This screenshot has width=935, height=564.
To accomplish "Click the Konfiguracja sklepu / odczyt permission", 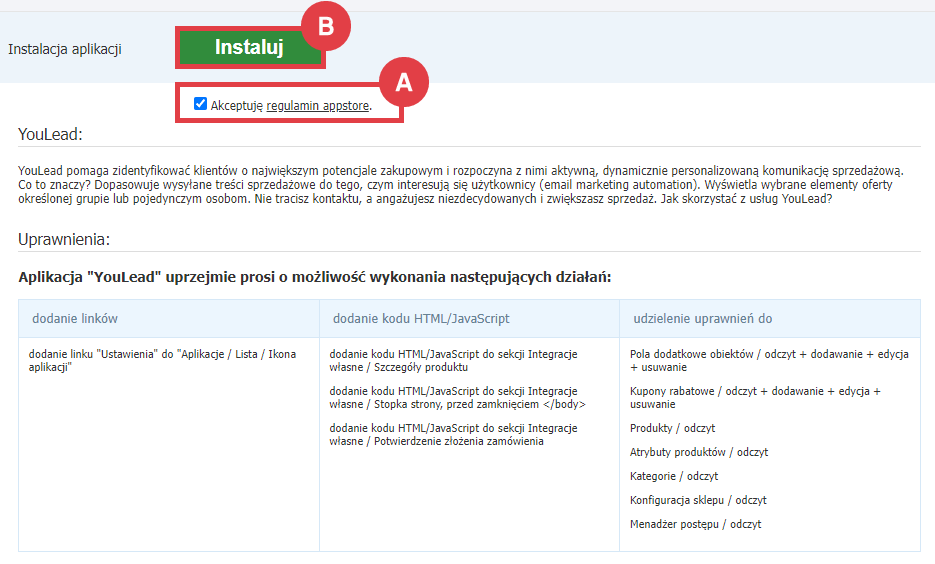I will click(698, 500).
